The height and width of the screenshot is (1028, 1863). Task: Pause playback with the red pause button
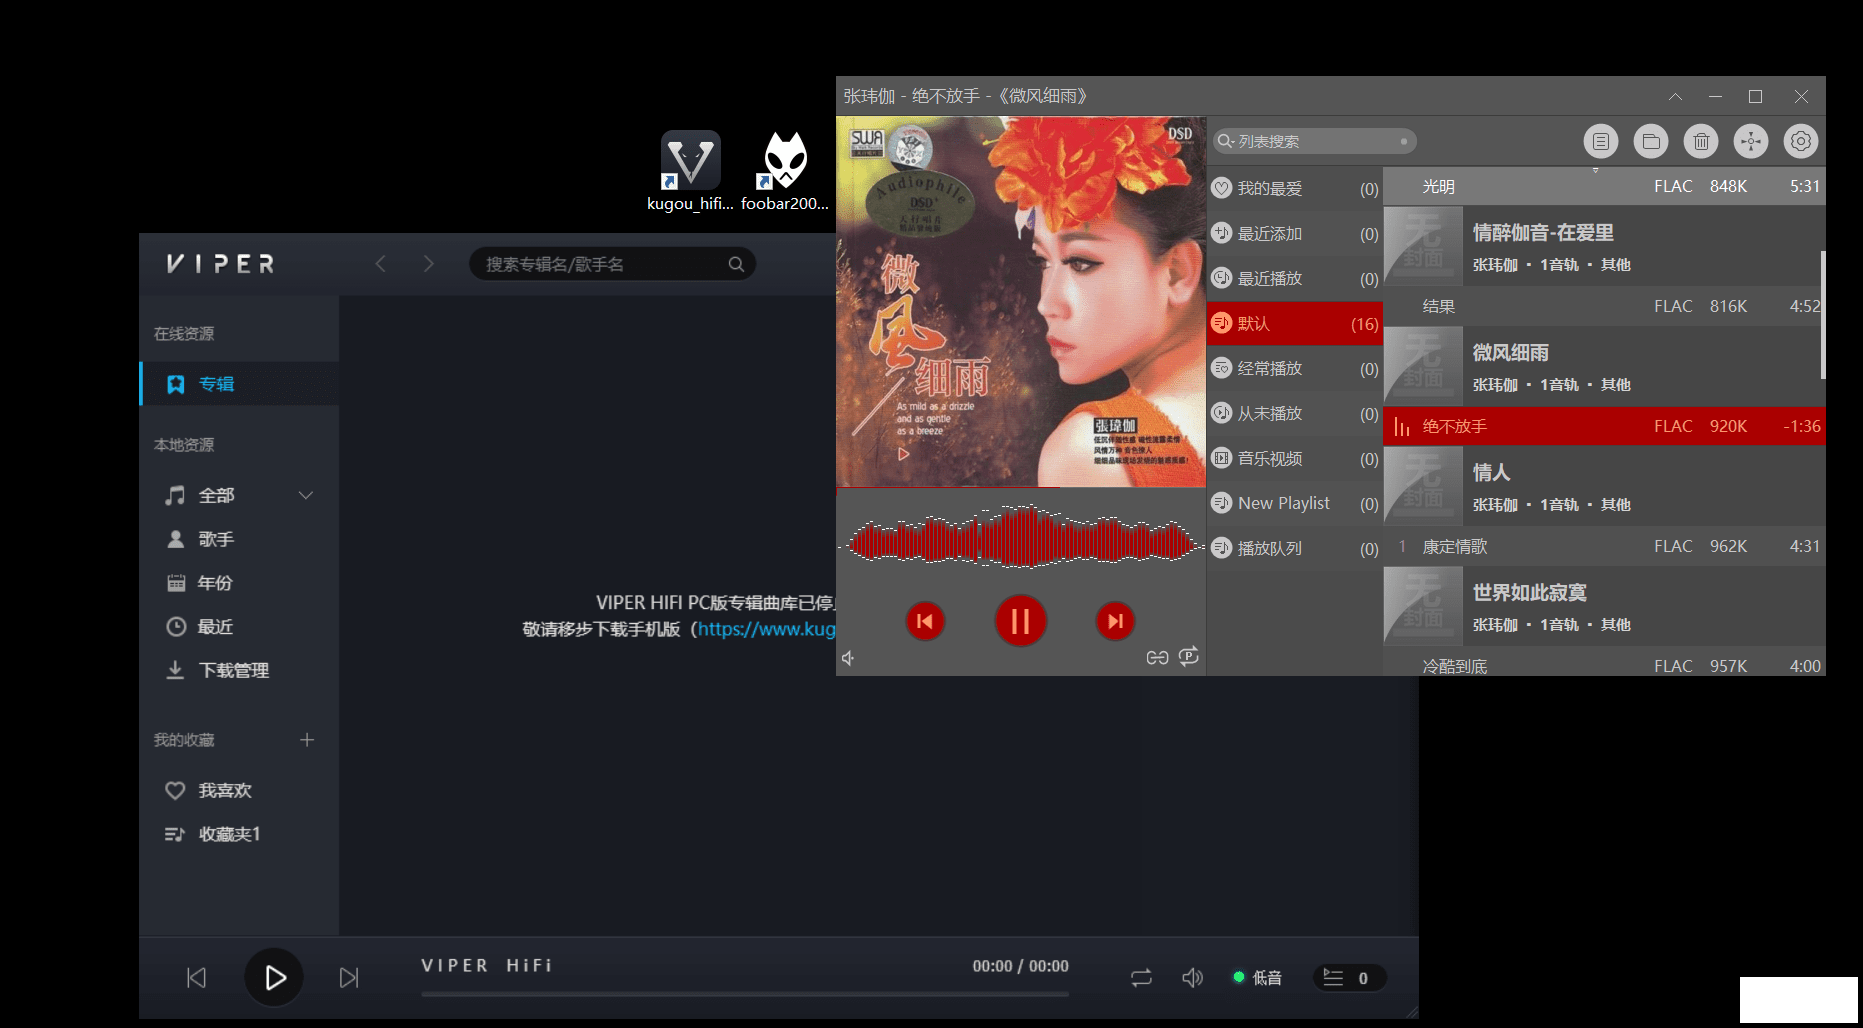[x=1020, y=621]
